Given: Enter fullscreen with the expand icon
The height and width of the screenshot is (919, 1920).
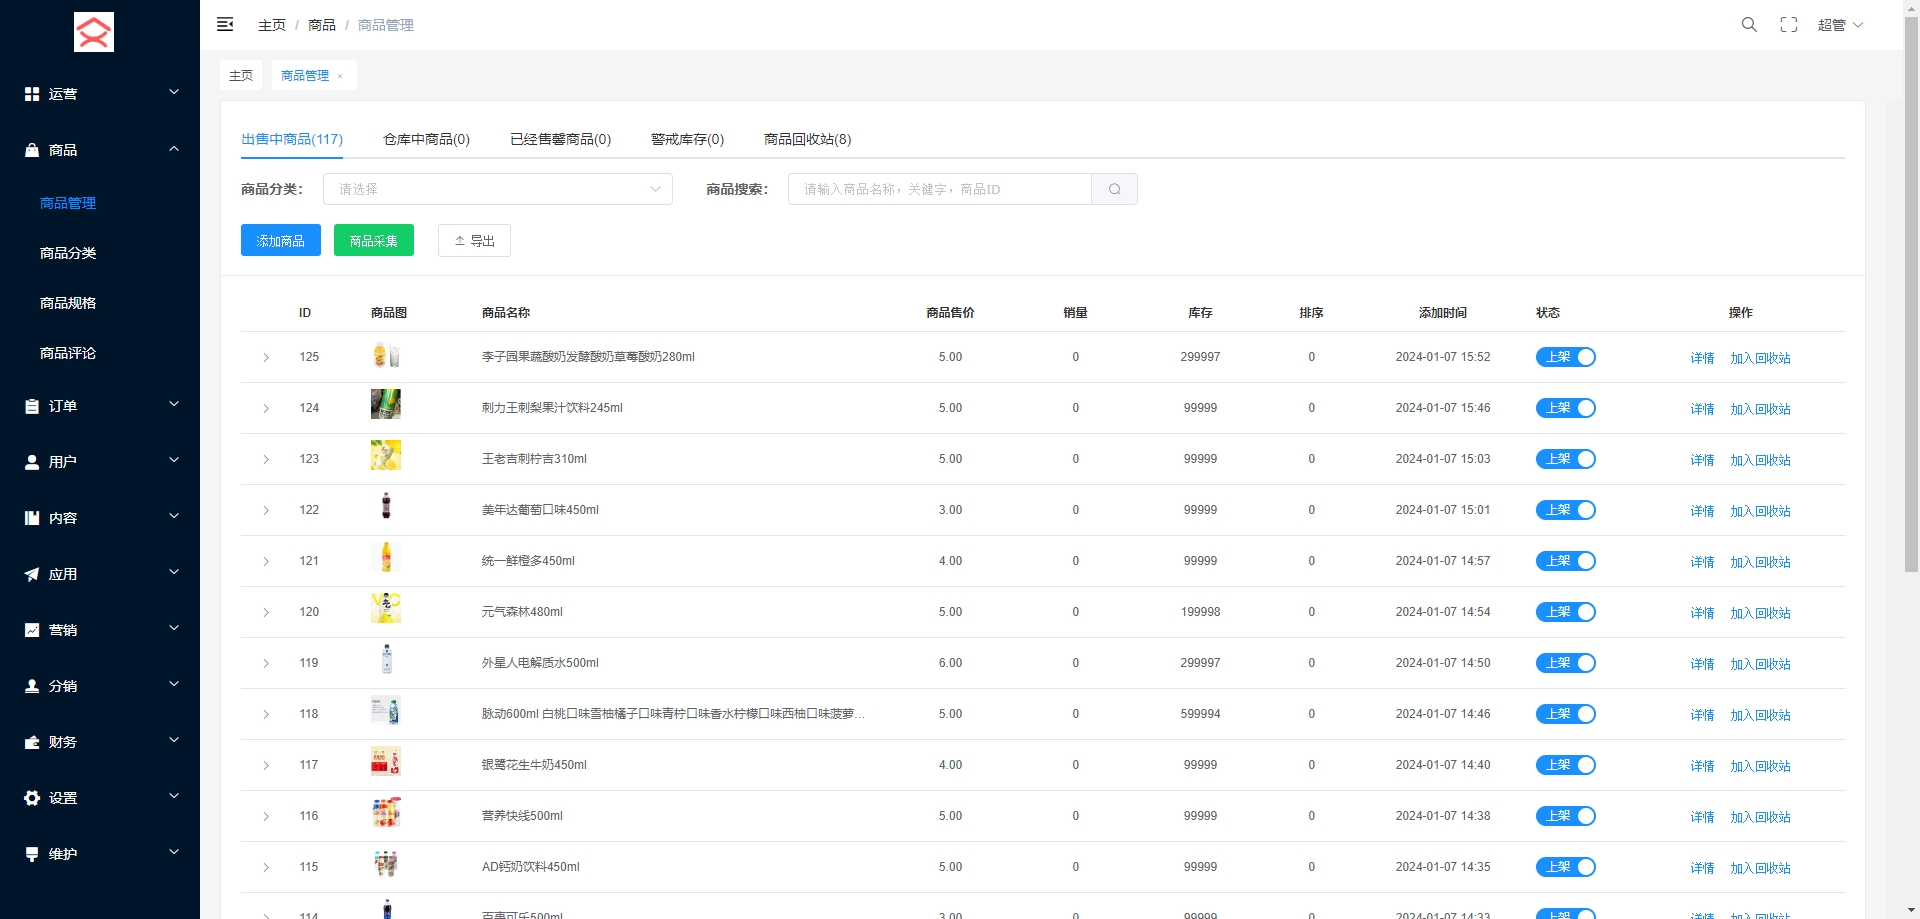Looking at the screenshot, I should click(x=1789, y=24).
